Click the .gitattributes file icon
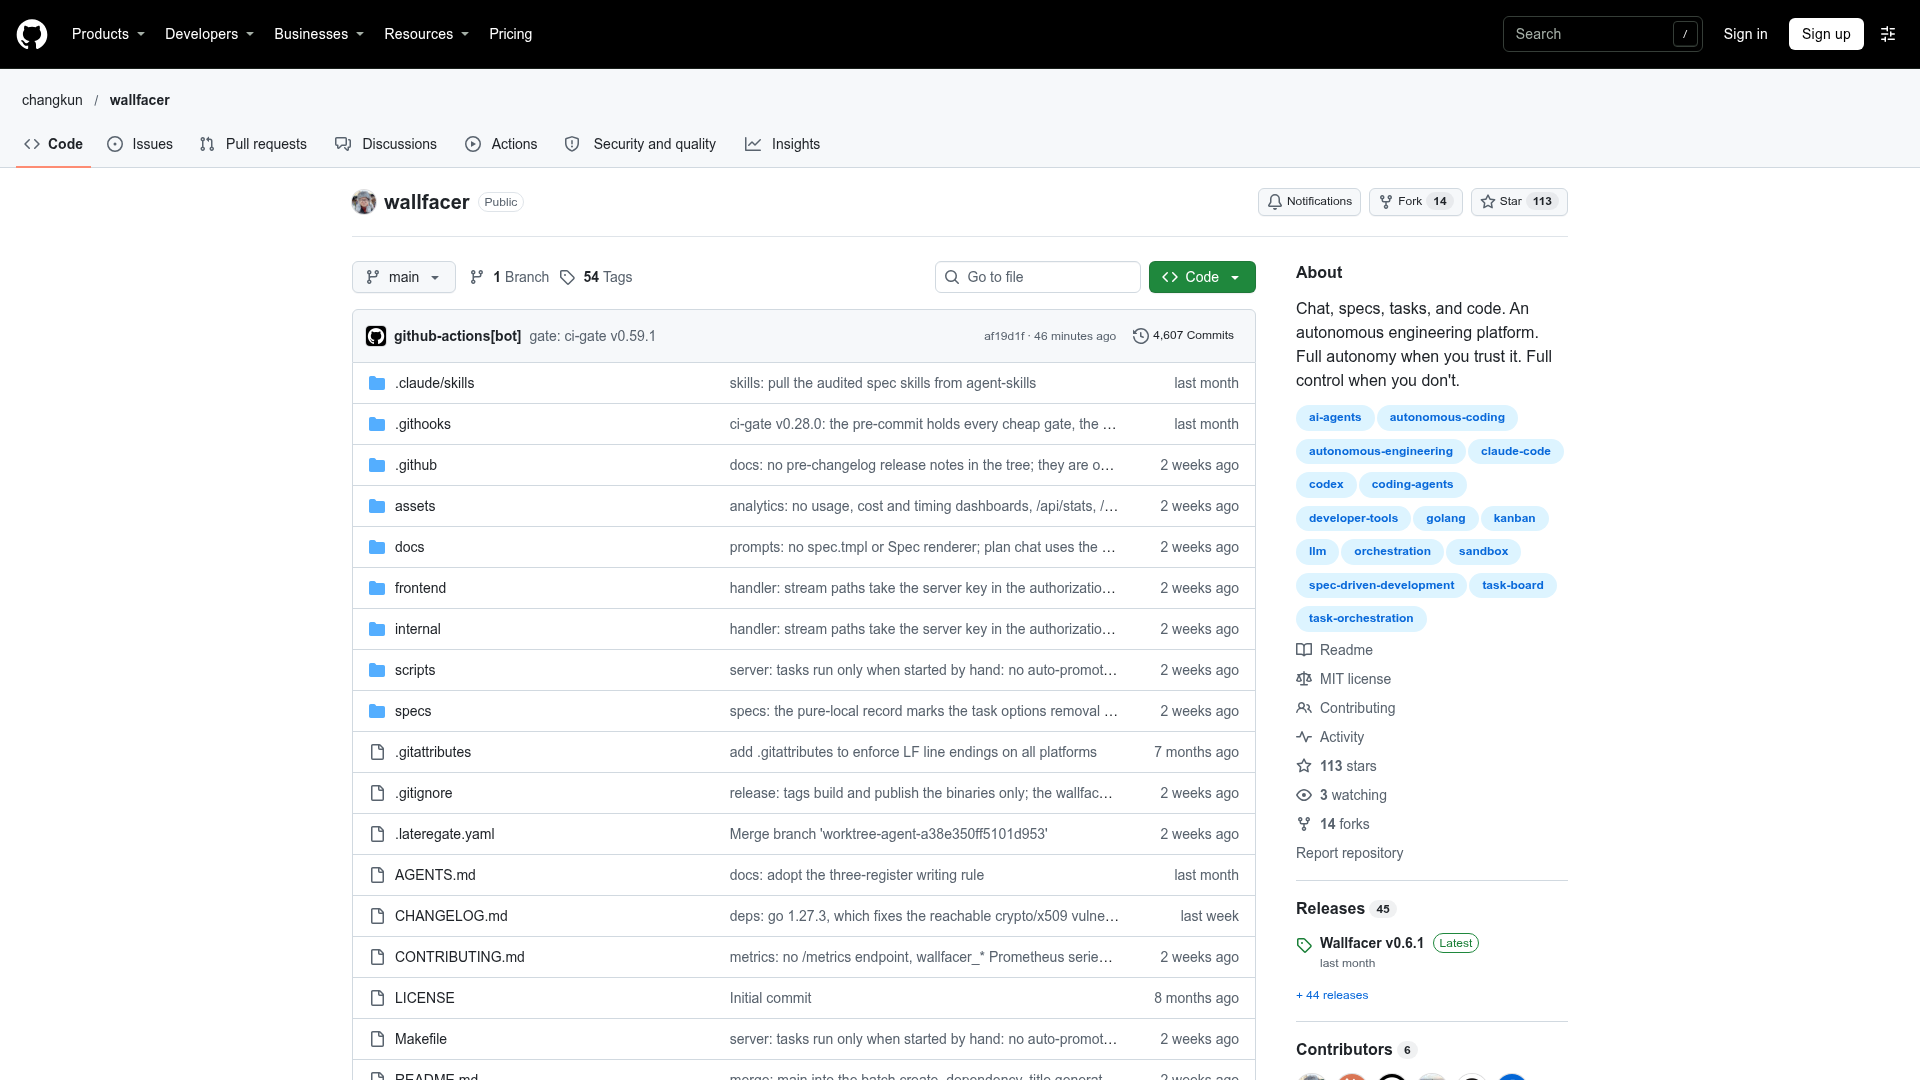1920x1080 pixels. (x=377, y=752)
